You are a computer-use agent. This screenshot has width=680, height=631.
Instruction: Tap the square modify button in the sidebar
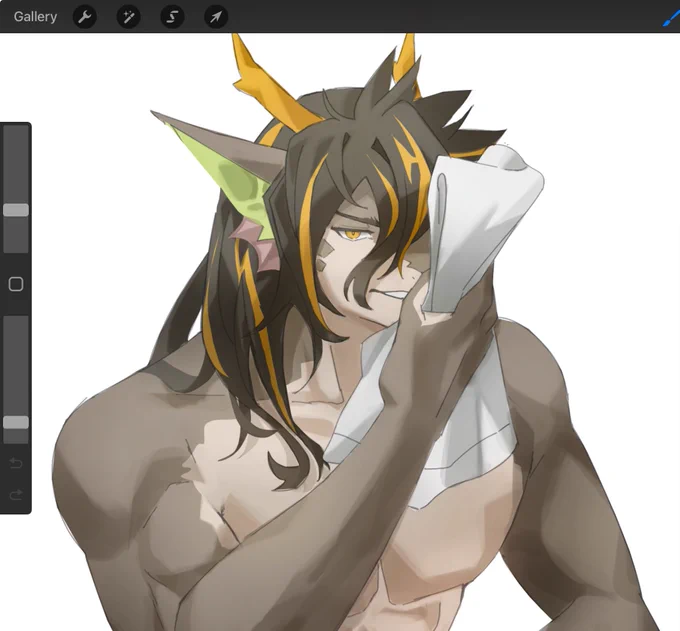coord(16,284)
